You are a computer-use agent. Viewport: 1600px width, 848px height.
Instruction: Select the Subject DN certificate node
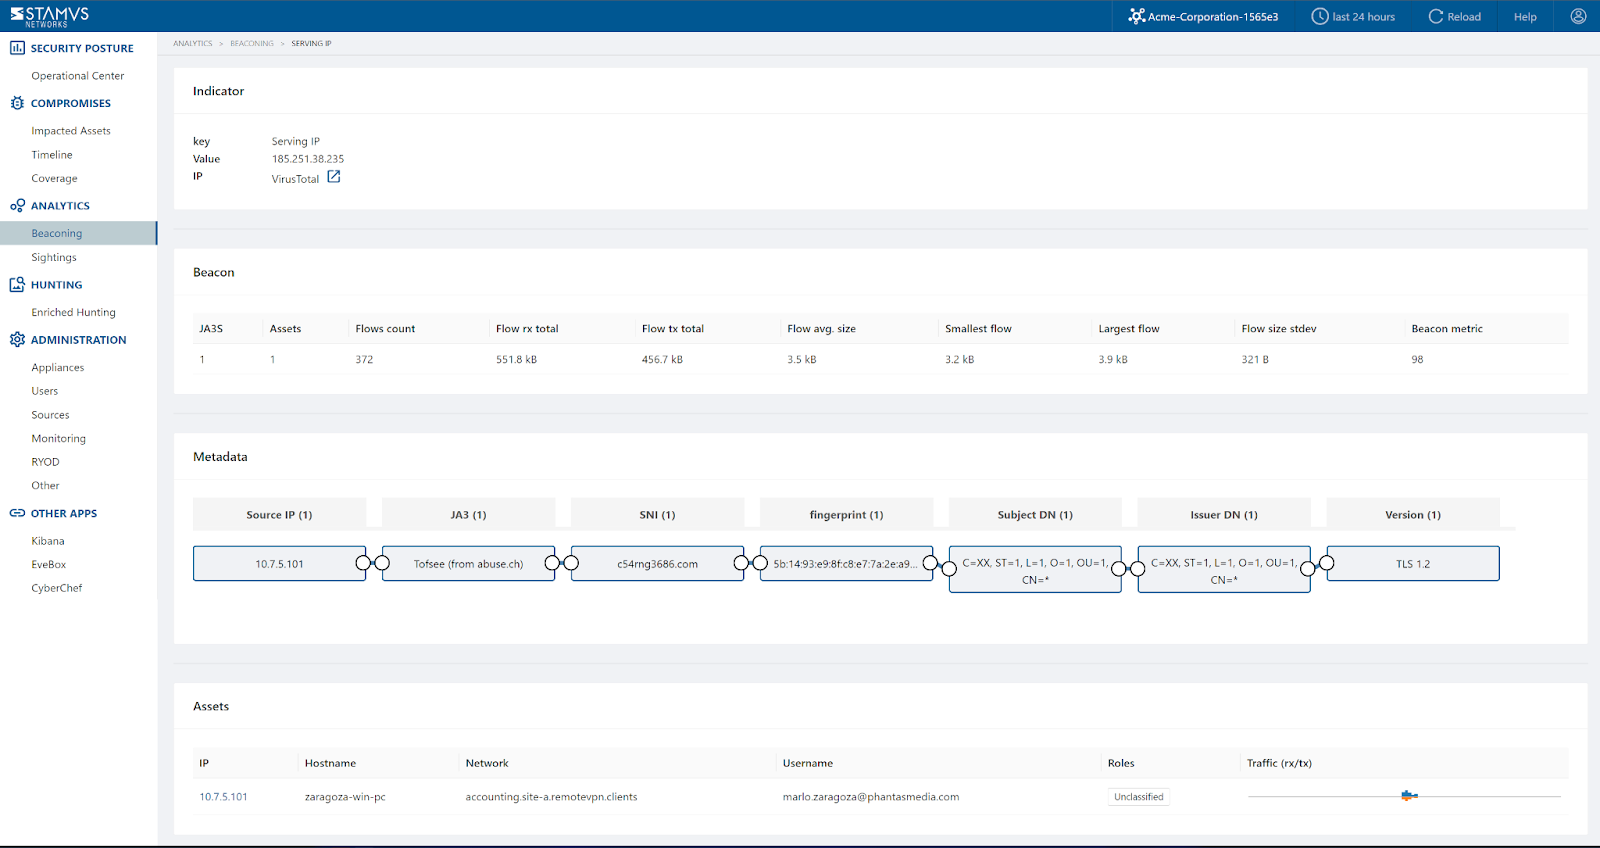pos(1035,570)
